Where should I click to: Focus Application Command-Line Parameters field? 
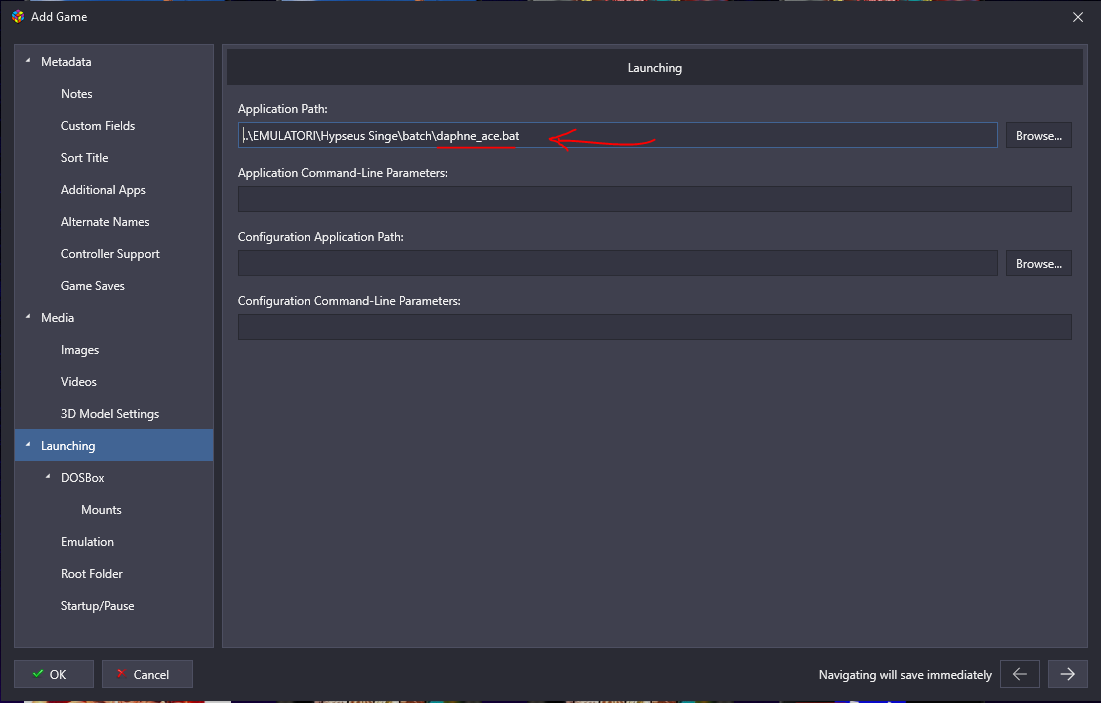(654, 199)
